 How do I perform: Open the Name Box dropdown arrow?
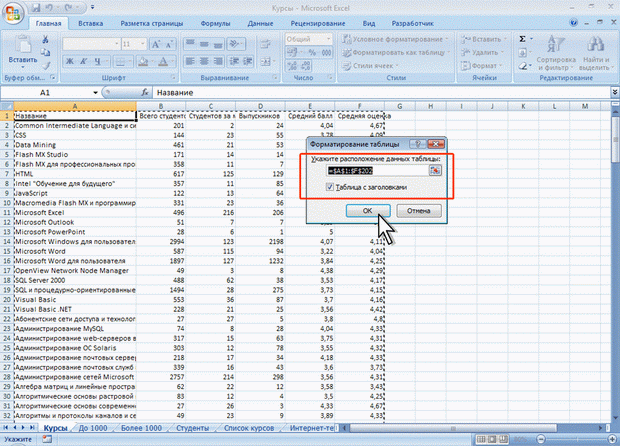(x=95, y=93)
